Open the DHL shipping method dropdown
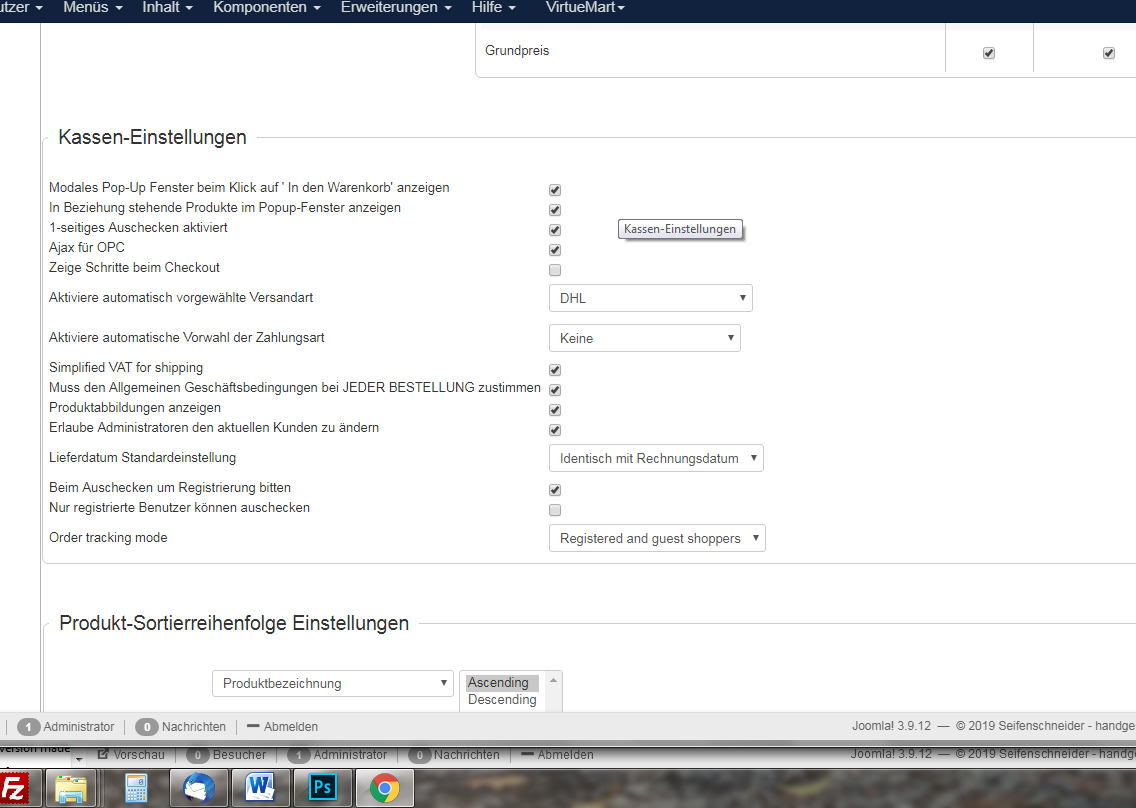The width and height of the screenshot is (1136, 808). coord(650,298)
